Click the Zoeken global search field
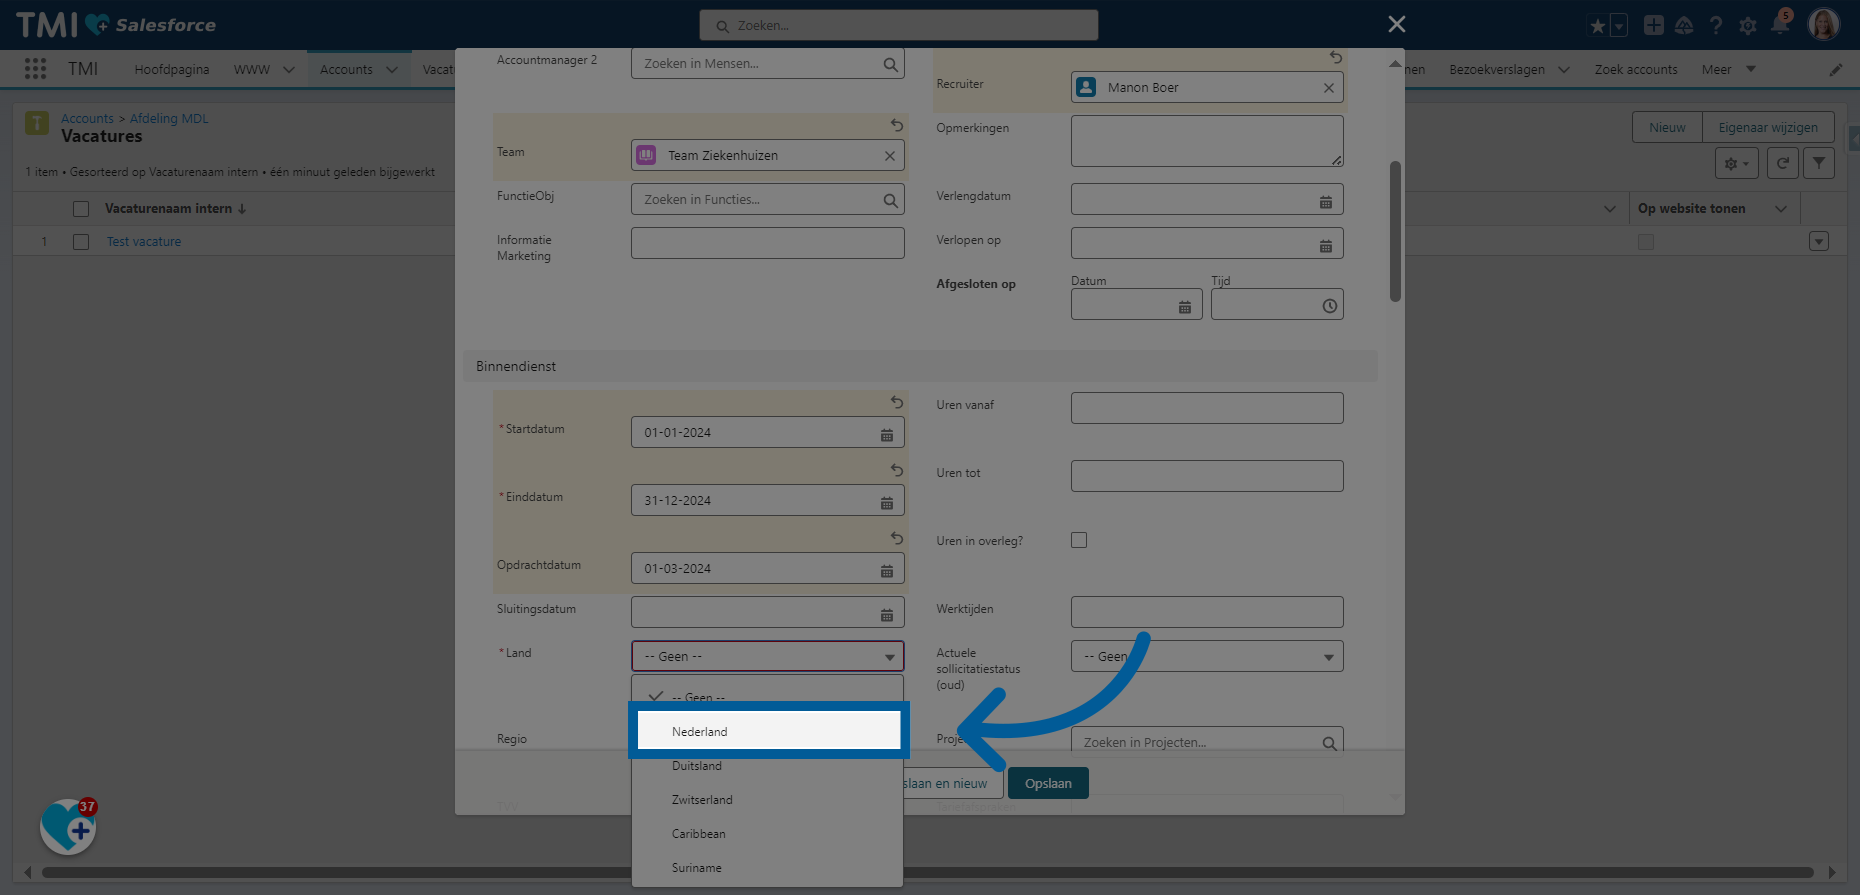The height and width of the screenshot is (895, 1860). click(x=899, y=25)
